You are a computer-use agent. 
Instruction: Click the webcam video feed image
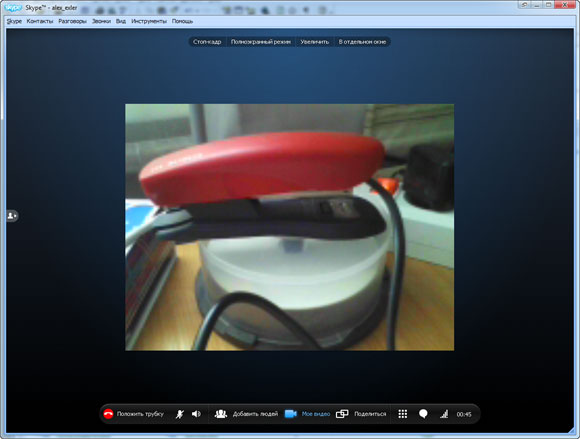click(290, 227)
